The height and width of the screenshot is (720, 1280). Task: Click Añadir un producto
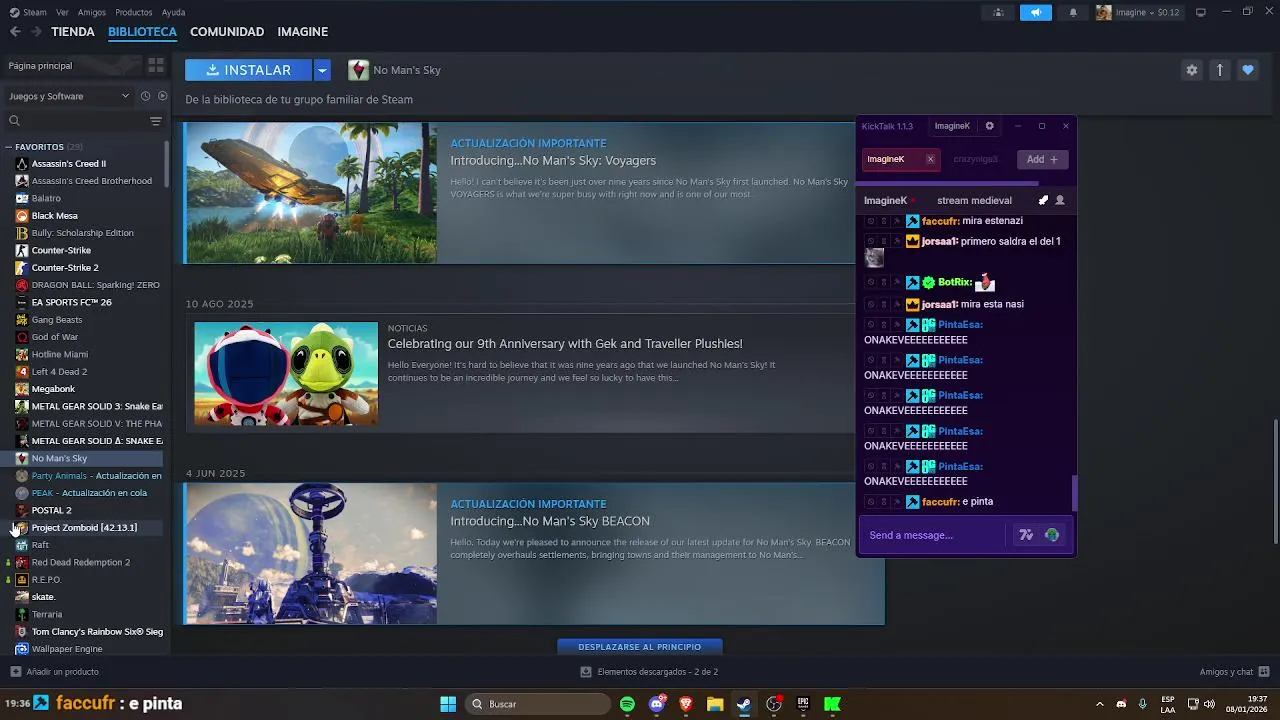click(55, 672)
